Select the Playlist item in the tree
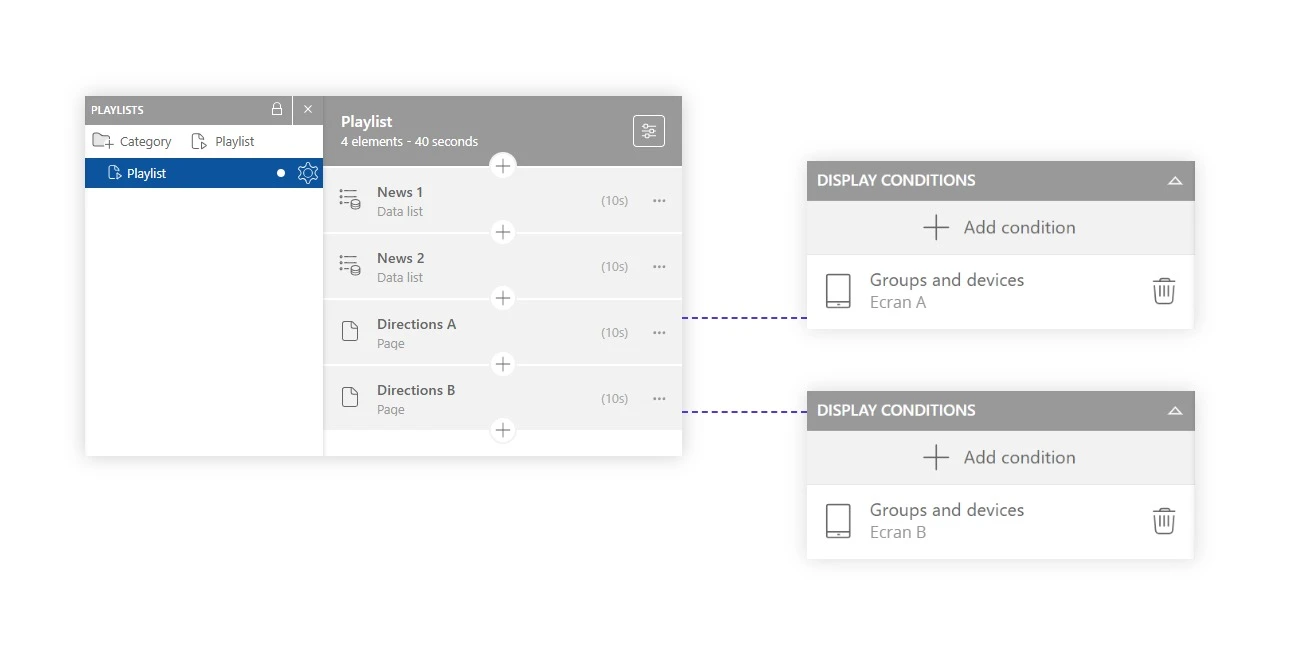 coord(146,173)
